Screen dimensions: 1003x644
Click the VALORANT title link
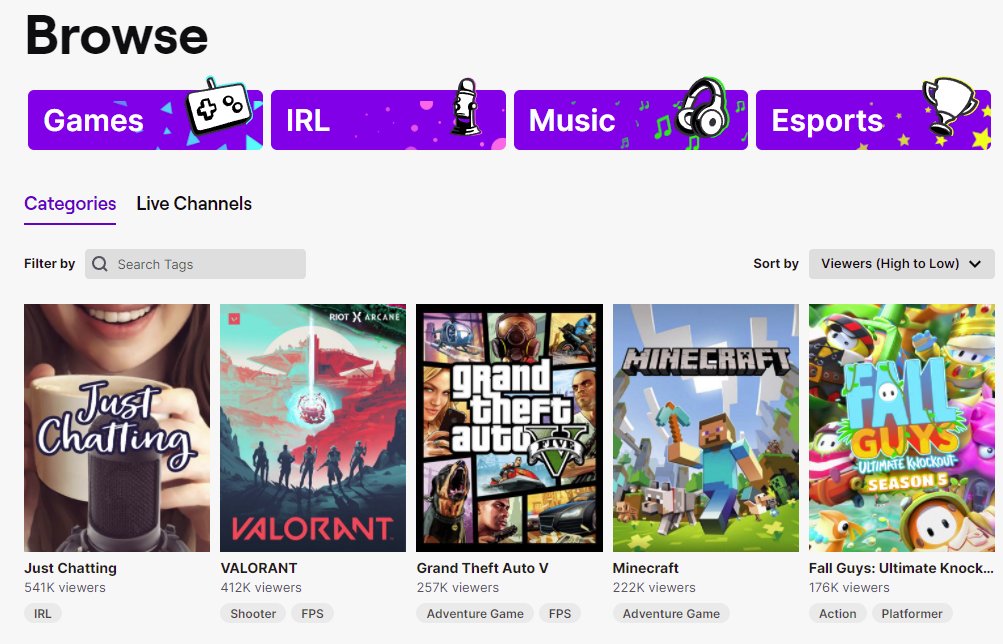pos(259,568)
